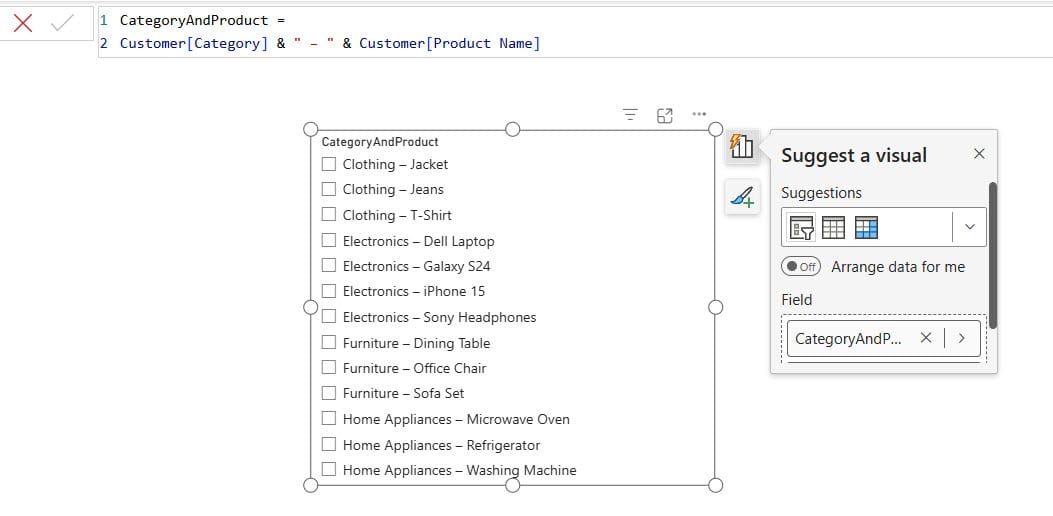Check Electronics – Galaxy S24
This screenshot has height=516, width=1053.
328,265
